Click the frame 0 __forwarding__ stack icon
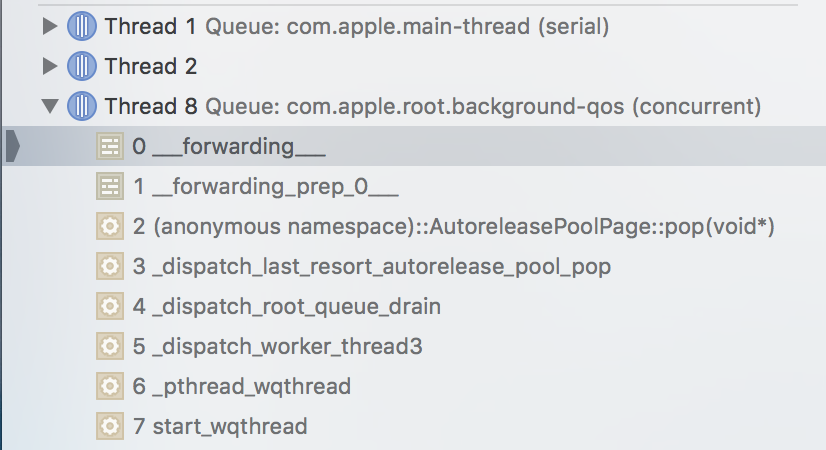This screenshot has width=826, height=450. tap(109, 147)
